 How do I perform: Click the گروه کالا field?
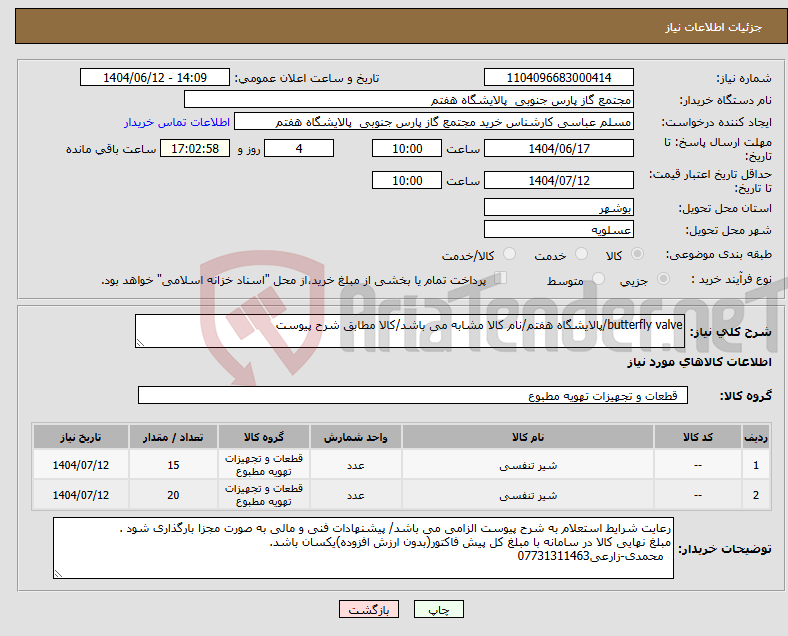(x=413, y=395)
